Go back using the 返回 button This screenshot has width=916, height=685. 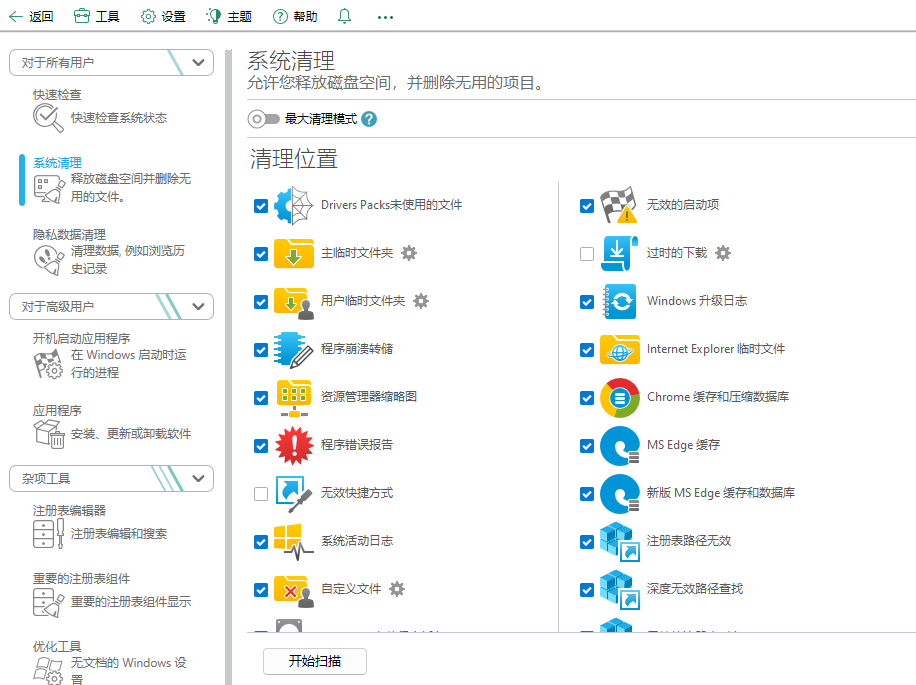click(x=31, y=16)
